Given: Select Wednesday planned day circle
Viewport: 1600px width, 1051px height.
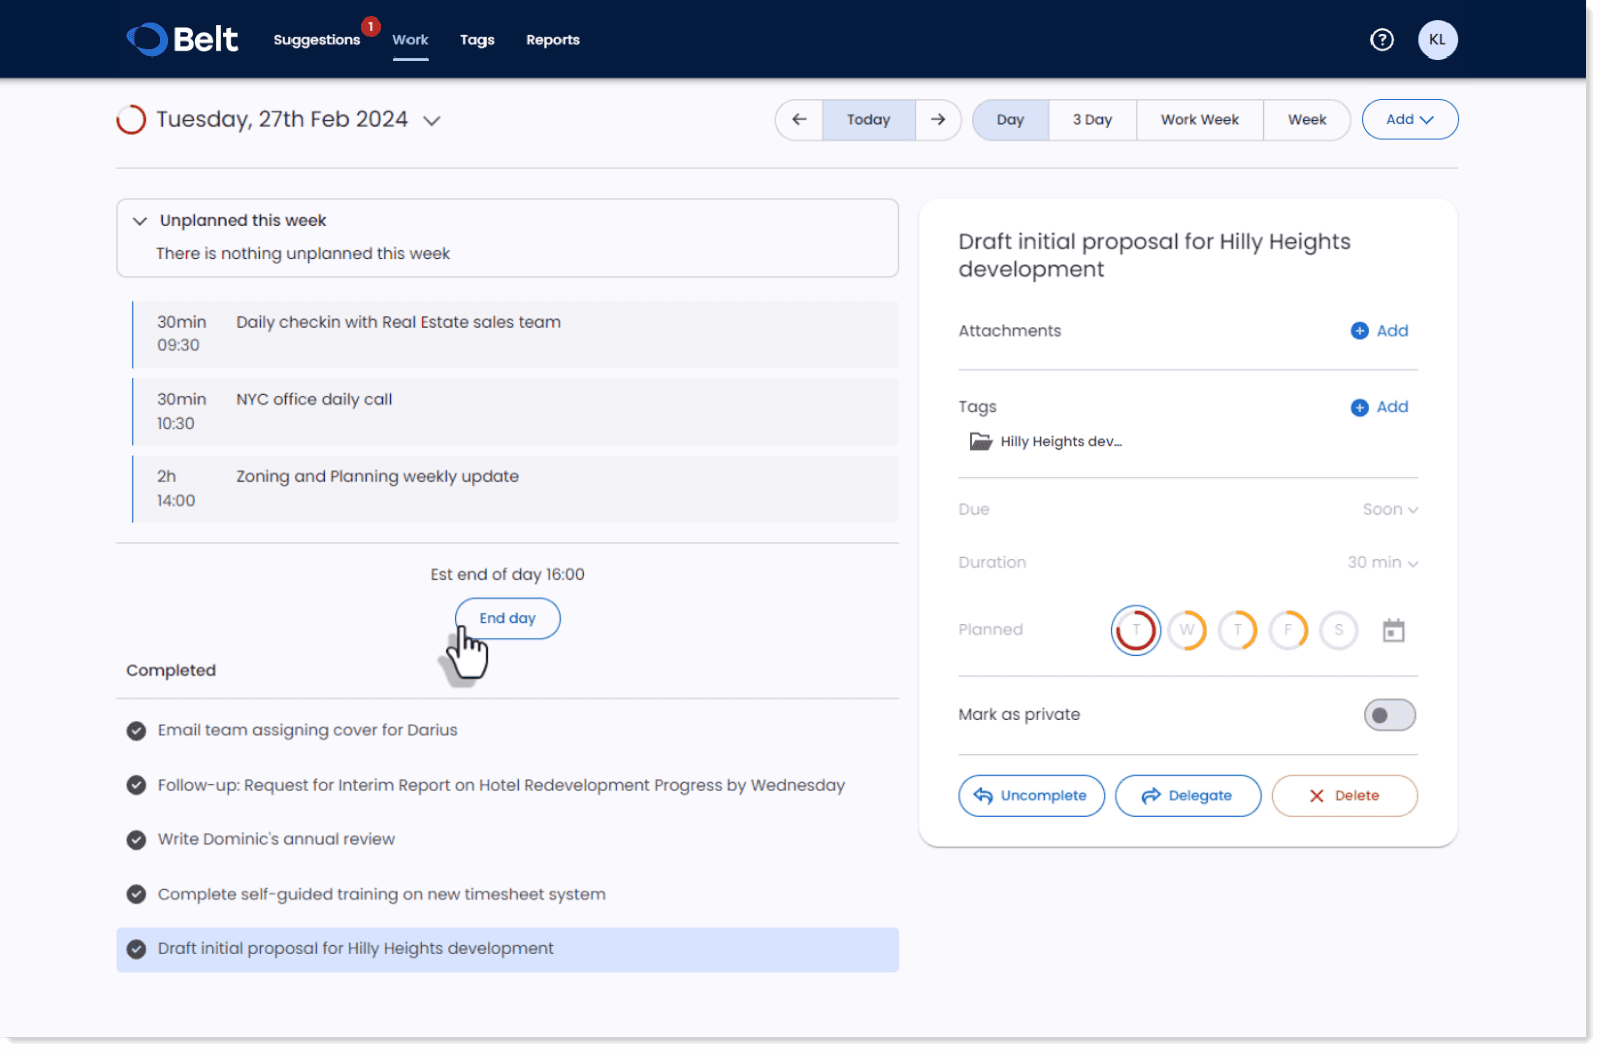Looking at the screenshot, I should (x=1187, y=630).
